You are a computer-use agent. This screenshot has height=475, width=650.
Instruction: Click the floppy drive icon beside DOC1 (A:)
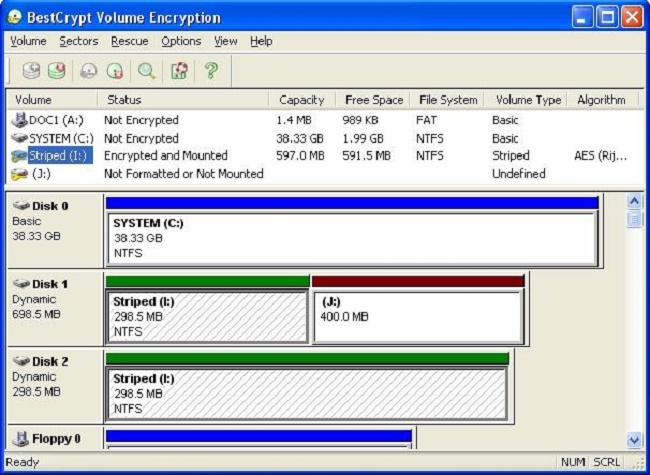point(19,120)
